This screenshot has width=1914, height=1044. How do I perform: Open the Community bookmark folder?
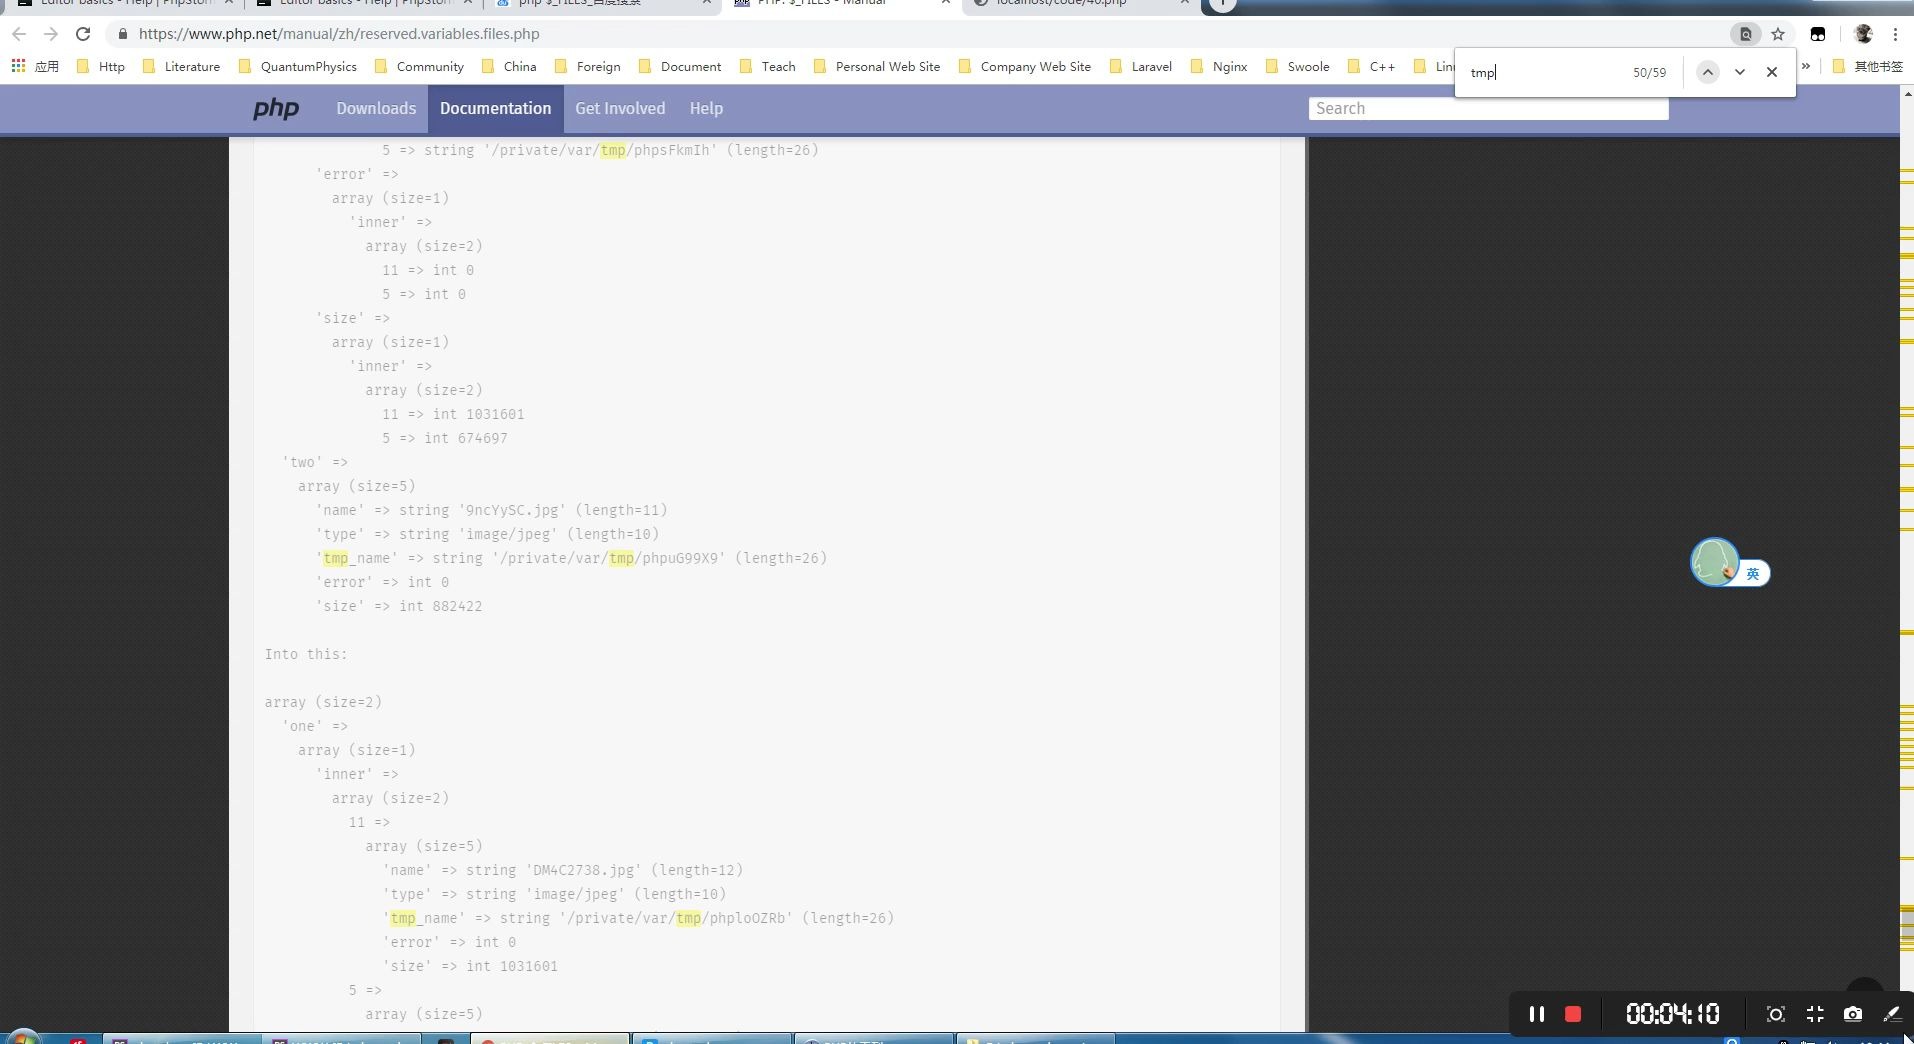[419, 66]
